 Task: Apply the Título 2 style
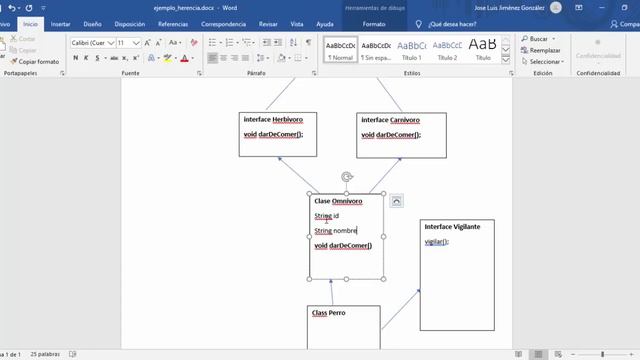(x=447, y=50)
